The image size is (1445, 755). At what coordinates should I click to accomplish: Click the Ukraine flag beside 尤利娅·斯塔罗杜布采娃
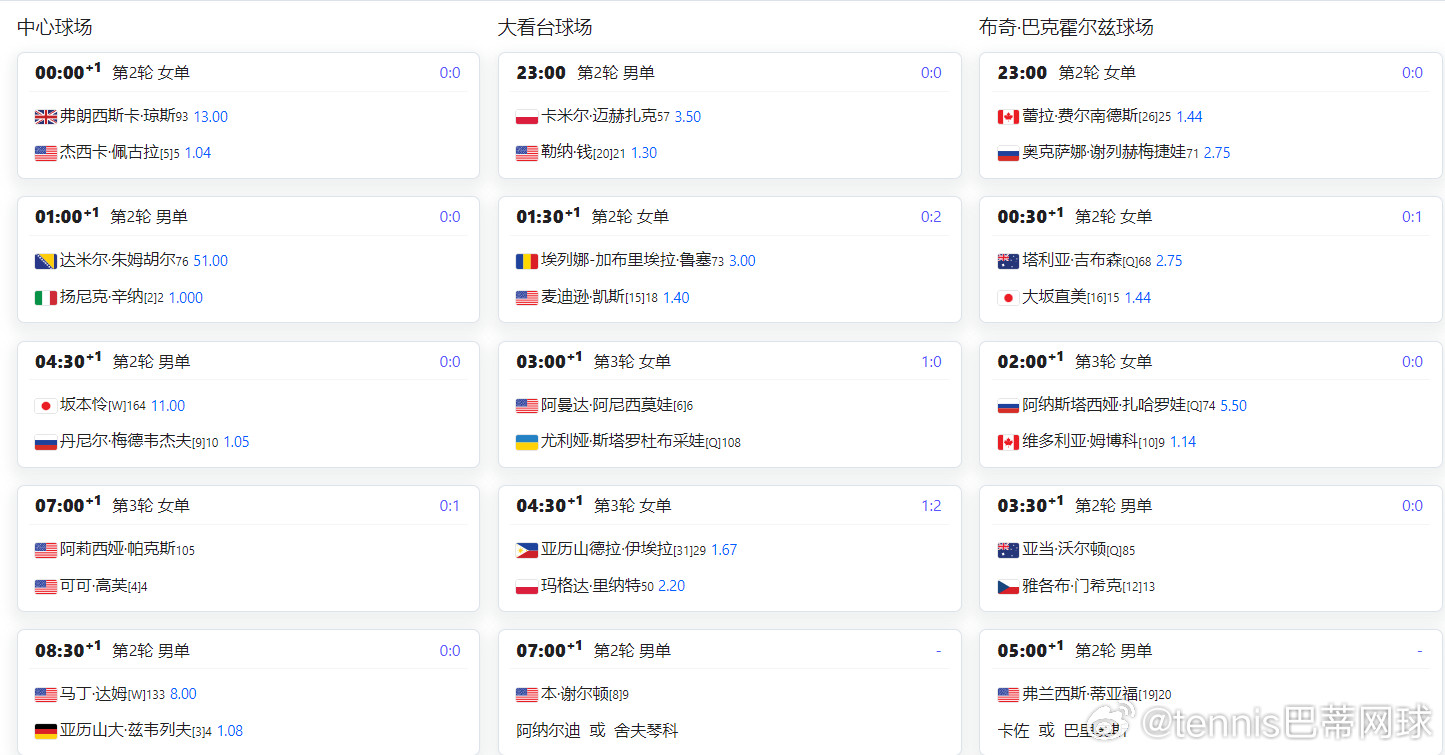(x=527, y=441)
